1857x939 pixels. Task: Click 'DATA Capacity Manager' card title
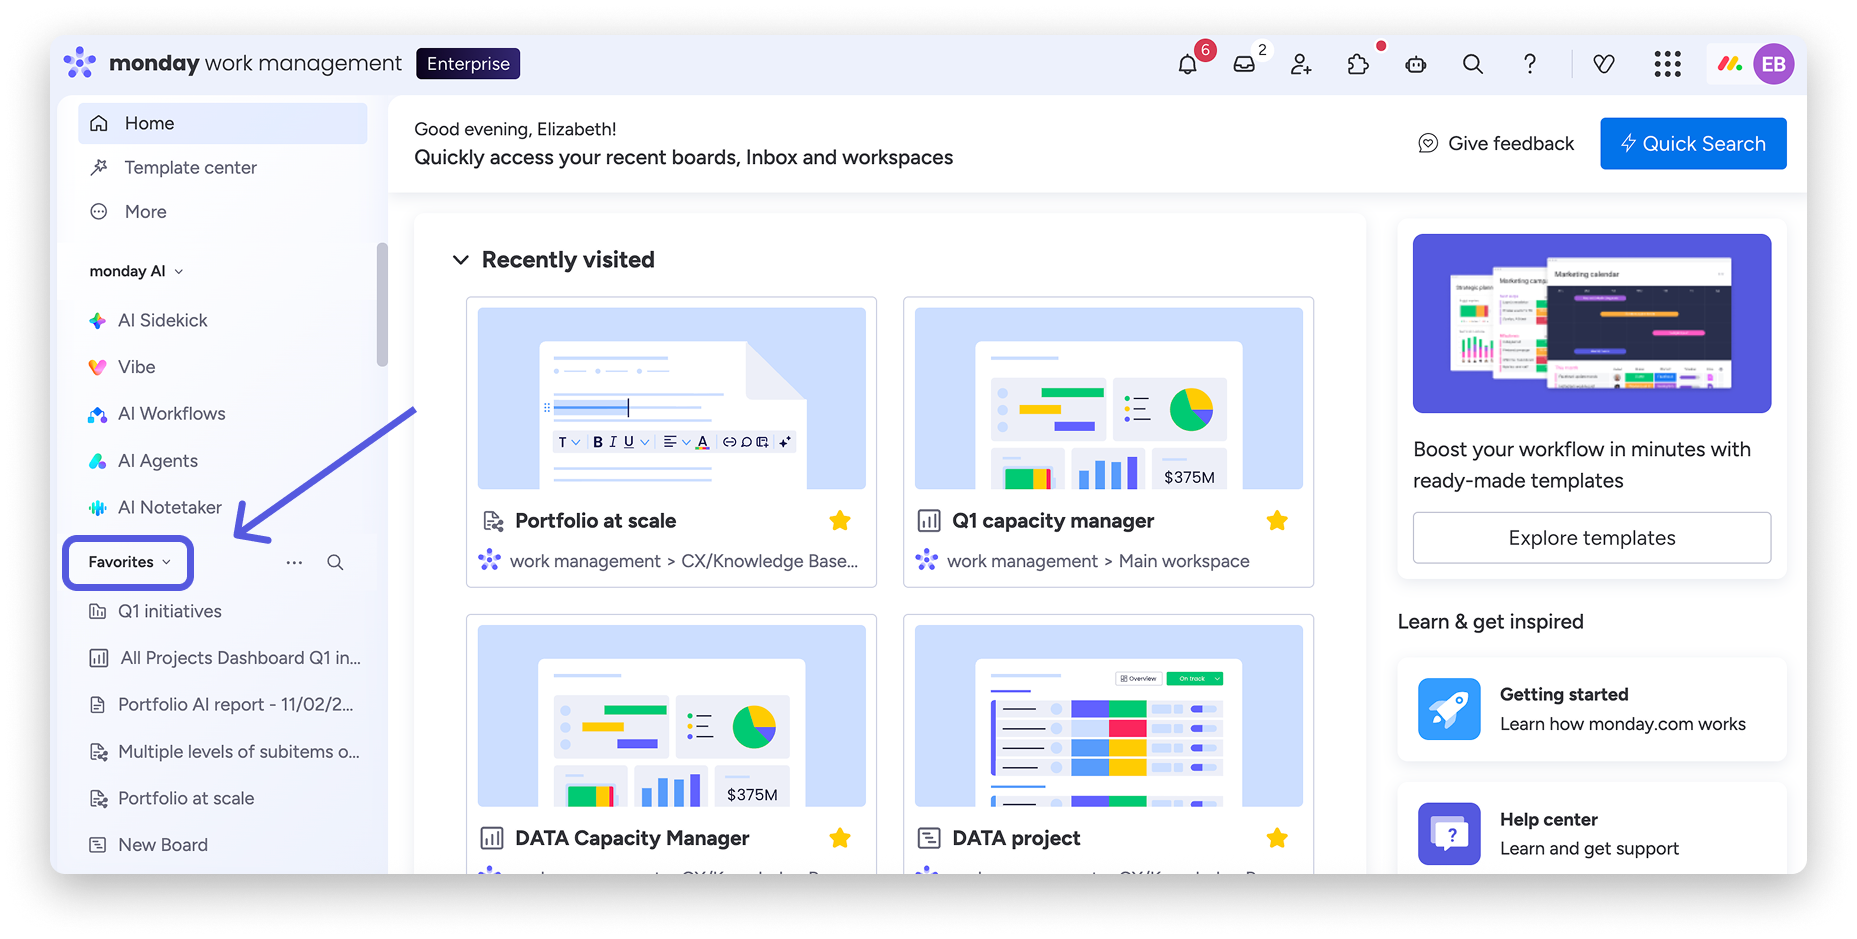click(x=632, y=838)
